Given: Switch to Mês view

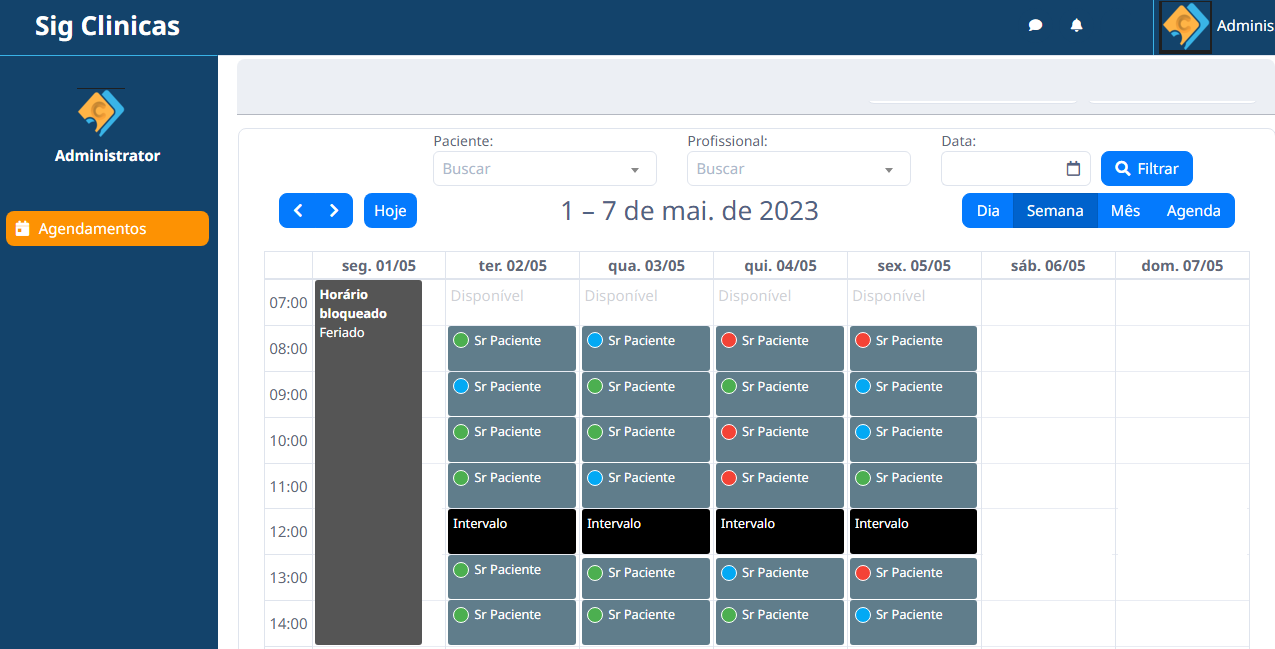Looking at the screenshot, I should [1125, 211].
